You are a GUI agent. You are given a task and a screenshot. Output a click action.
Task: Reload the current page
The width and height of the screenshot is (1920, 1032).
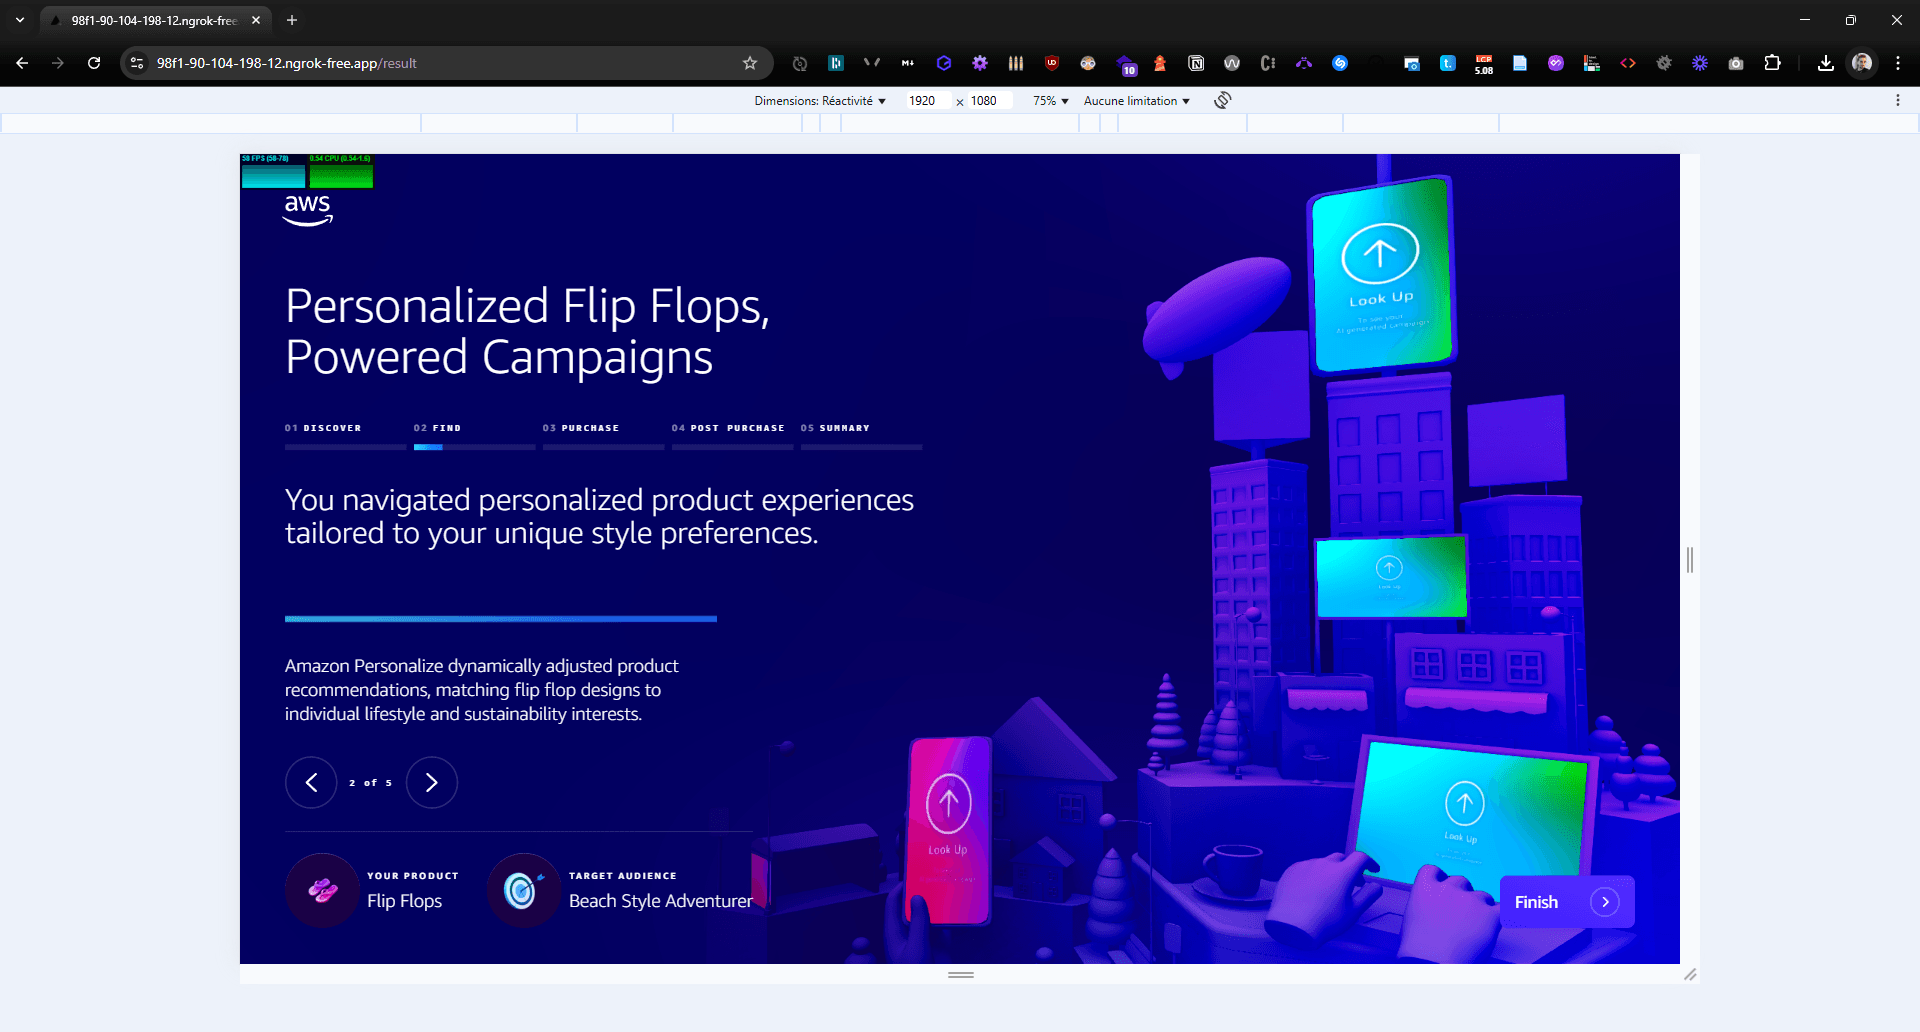click(94, 63)
